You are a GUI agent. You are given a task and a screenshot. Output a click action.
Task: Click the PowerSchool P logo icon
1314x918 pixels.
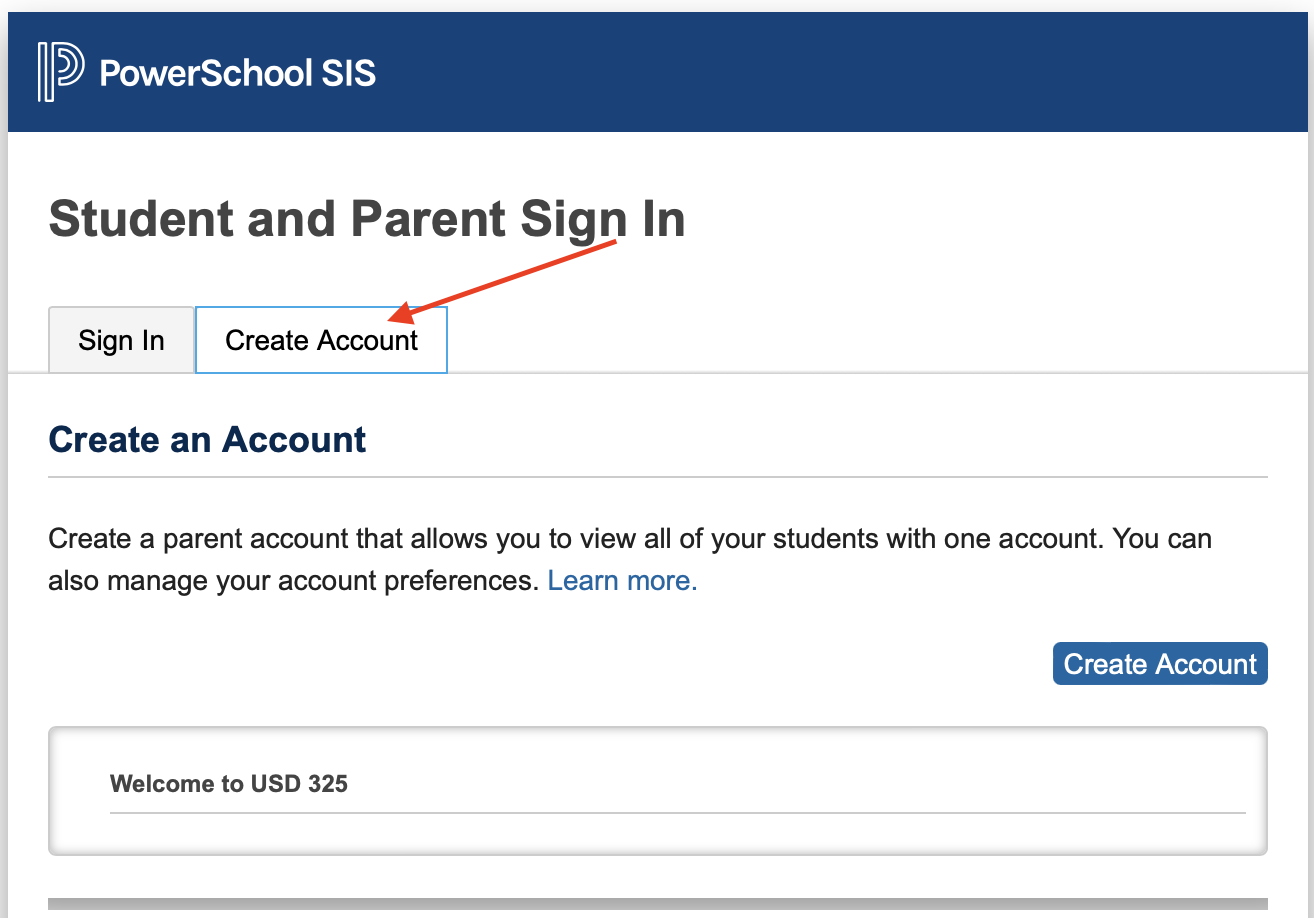point(61,72)
